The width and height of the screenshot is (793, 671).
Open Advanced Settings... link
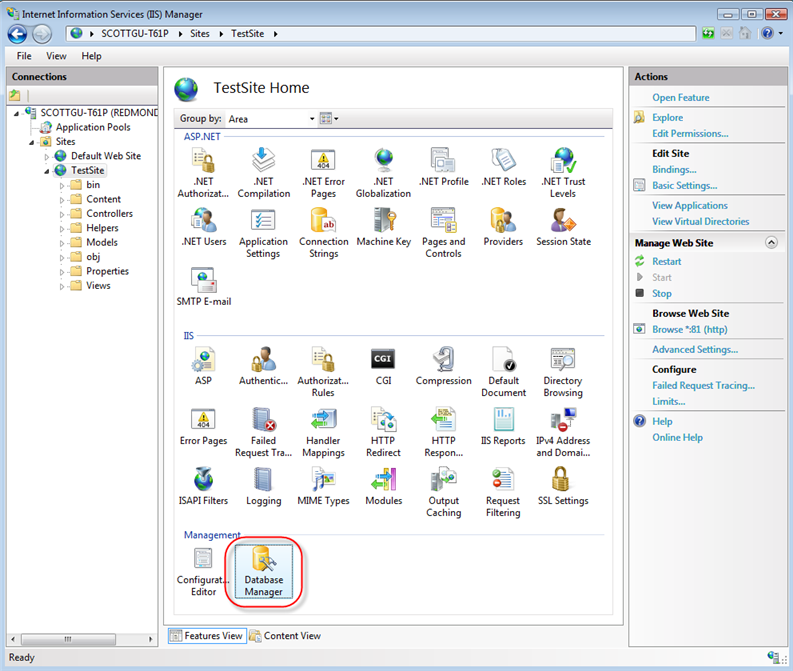(695, 349)
